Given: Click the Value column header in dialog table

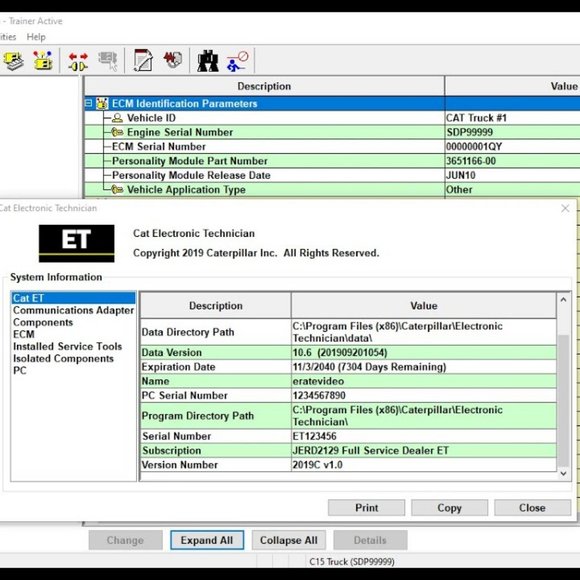Looking at the screenshot, I should (x=424, y=306).
